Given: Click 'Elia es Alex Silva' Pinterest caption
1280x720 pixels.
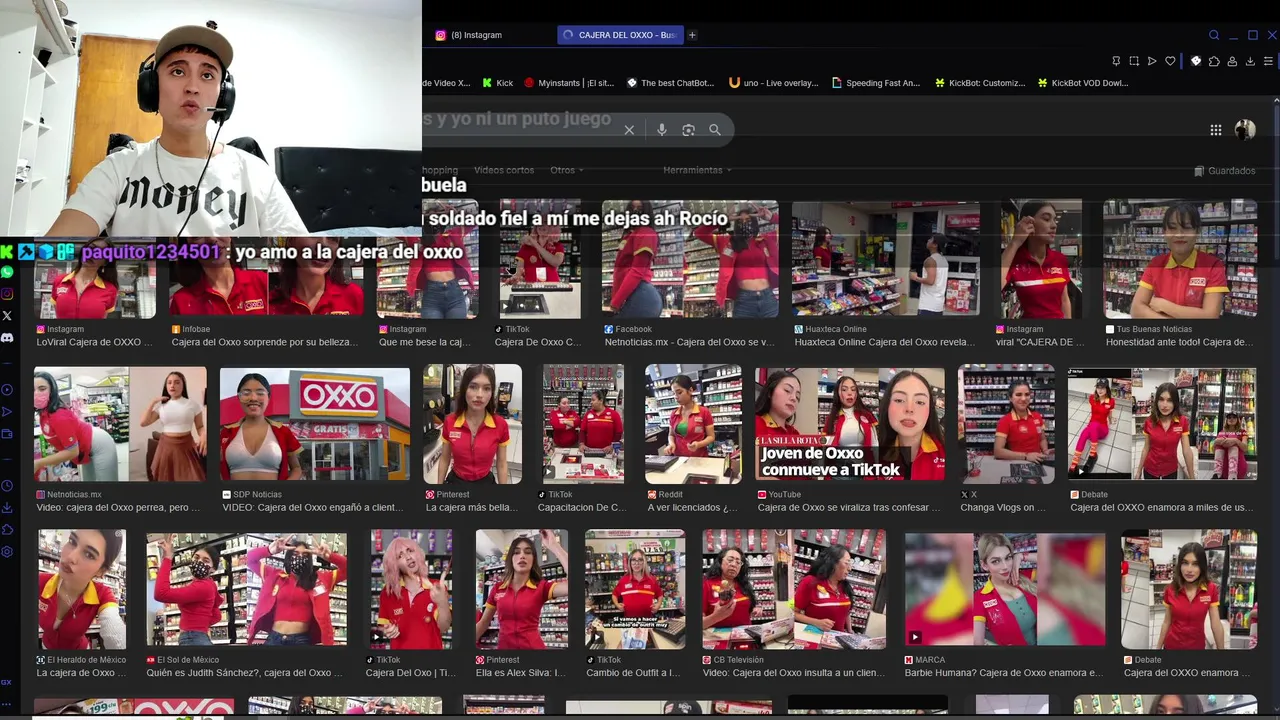Looking at the screenshot, I should click(x=520, y=673).
